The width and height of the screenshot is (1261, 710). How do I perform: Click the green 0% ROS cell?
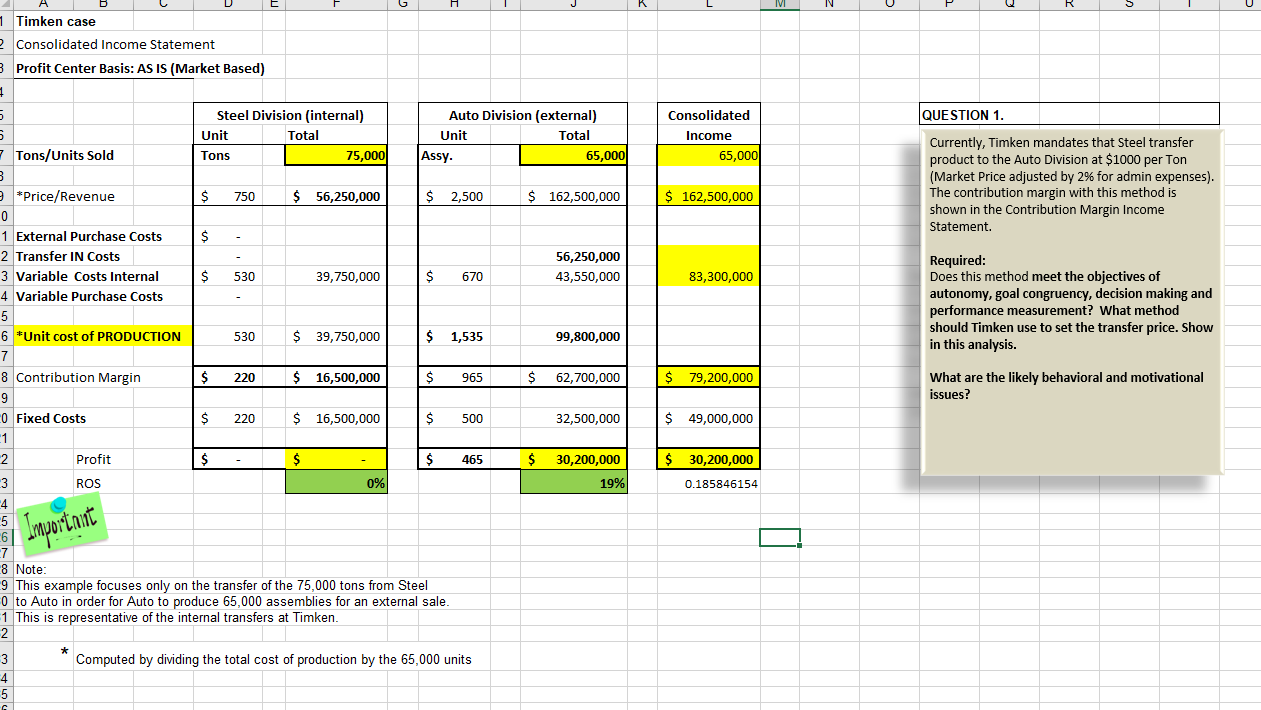pos(336,483)
